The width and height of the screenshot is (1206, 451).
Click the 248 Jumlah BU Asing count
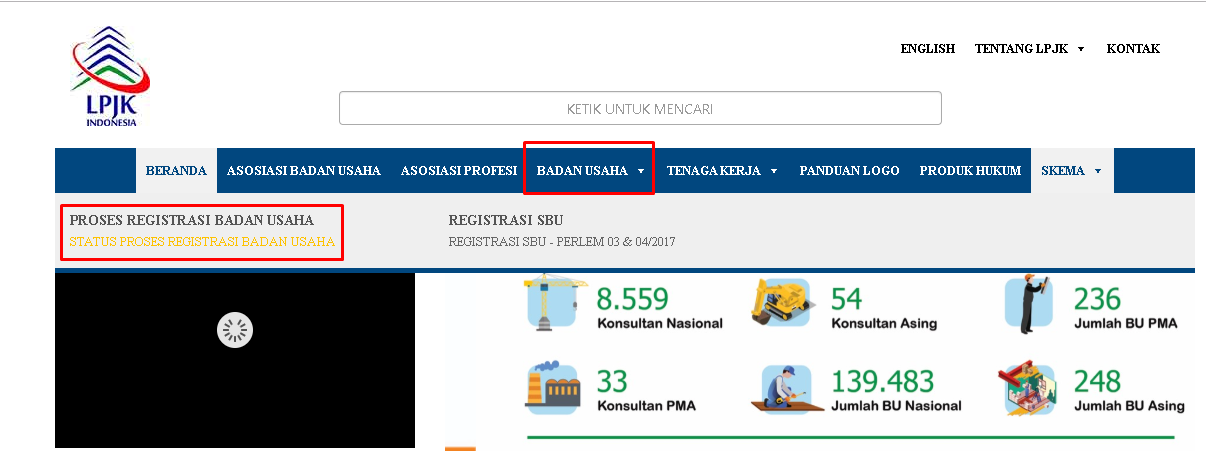coord(1097,381)
